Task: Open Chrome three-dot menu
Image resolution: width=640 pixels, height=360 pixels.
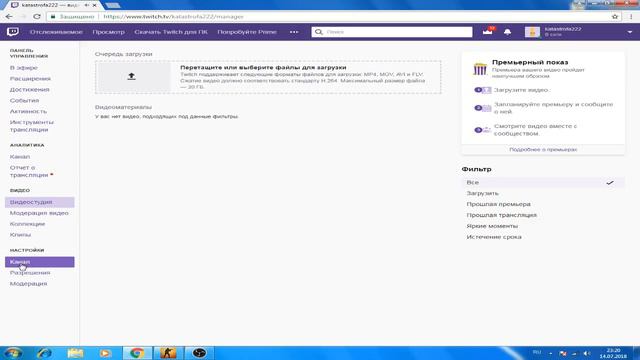Action: (x=631, y=17)
